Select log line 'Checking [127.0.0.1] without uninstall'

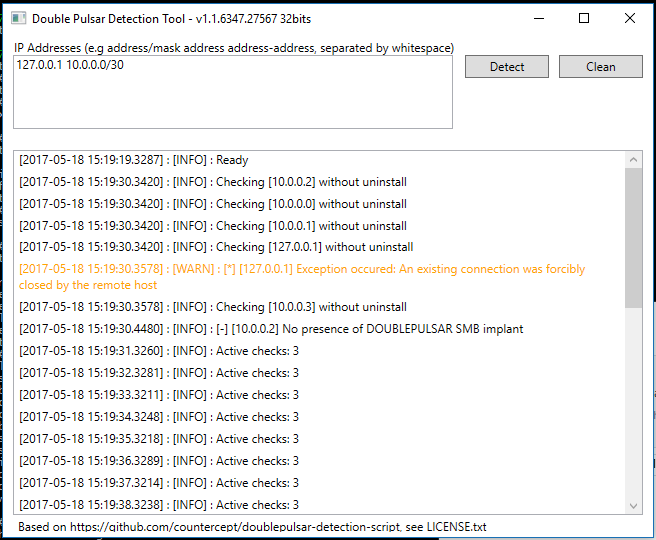(216, 247)
